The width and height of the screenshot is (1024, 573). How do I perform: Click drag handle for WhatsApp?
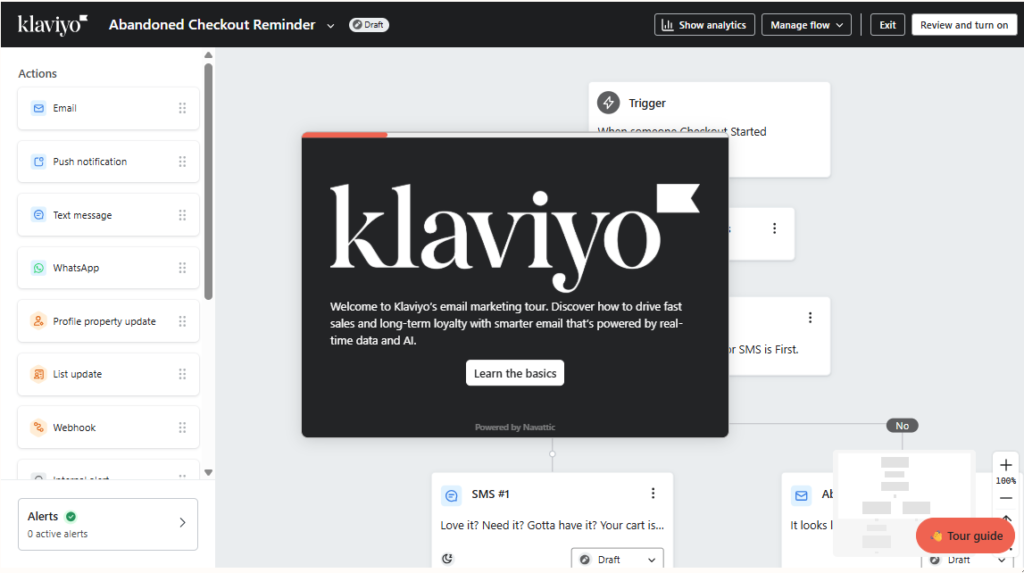182,268
